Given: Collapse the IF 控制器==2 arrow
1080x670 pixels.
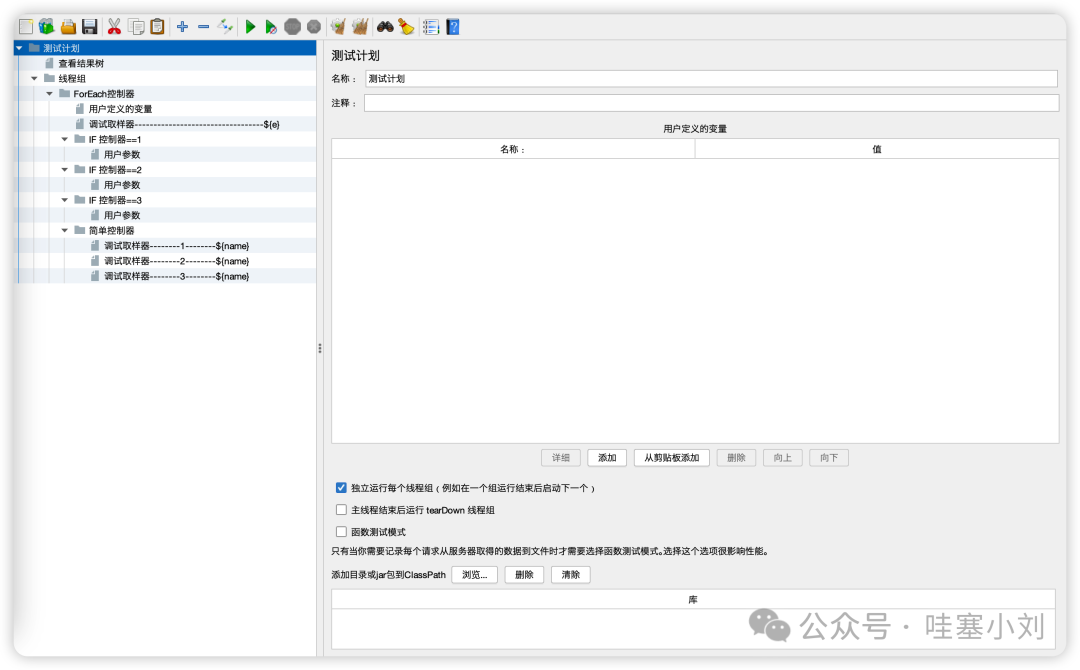Looking at the screenshot, I should [x=65, y=169].
